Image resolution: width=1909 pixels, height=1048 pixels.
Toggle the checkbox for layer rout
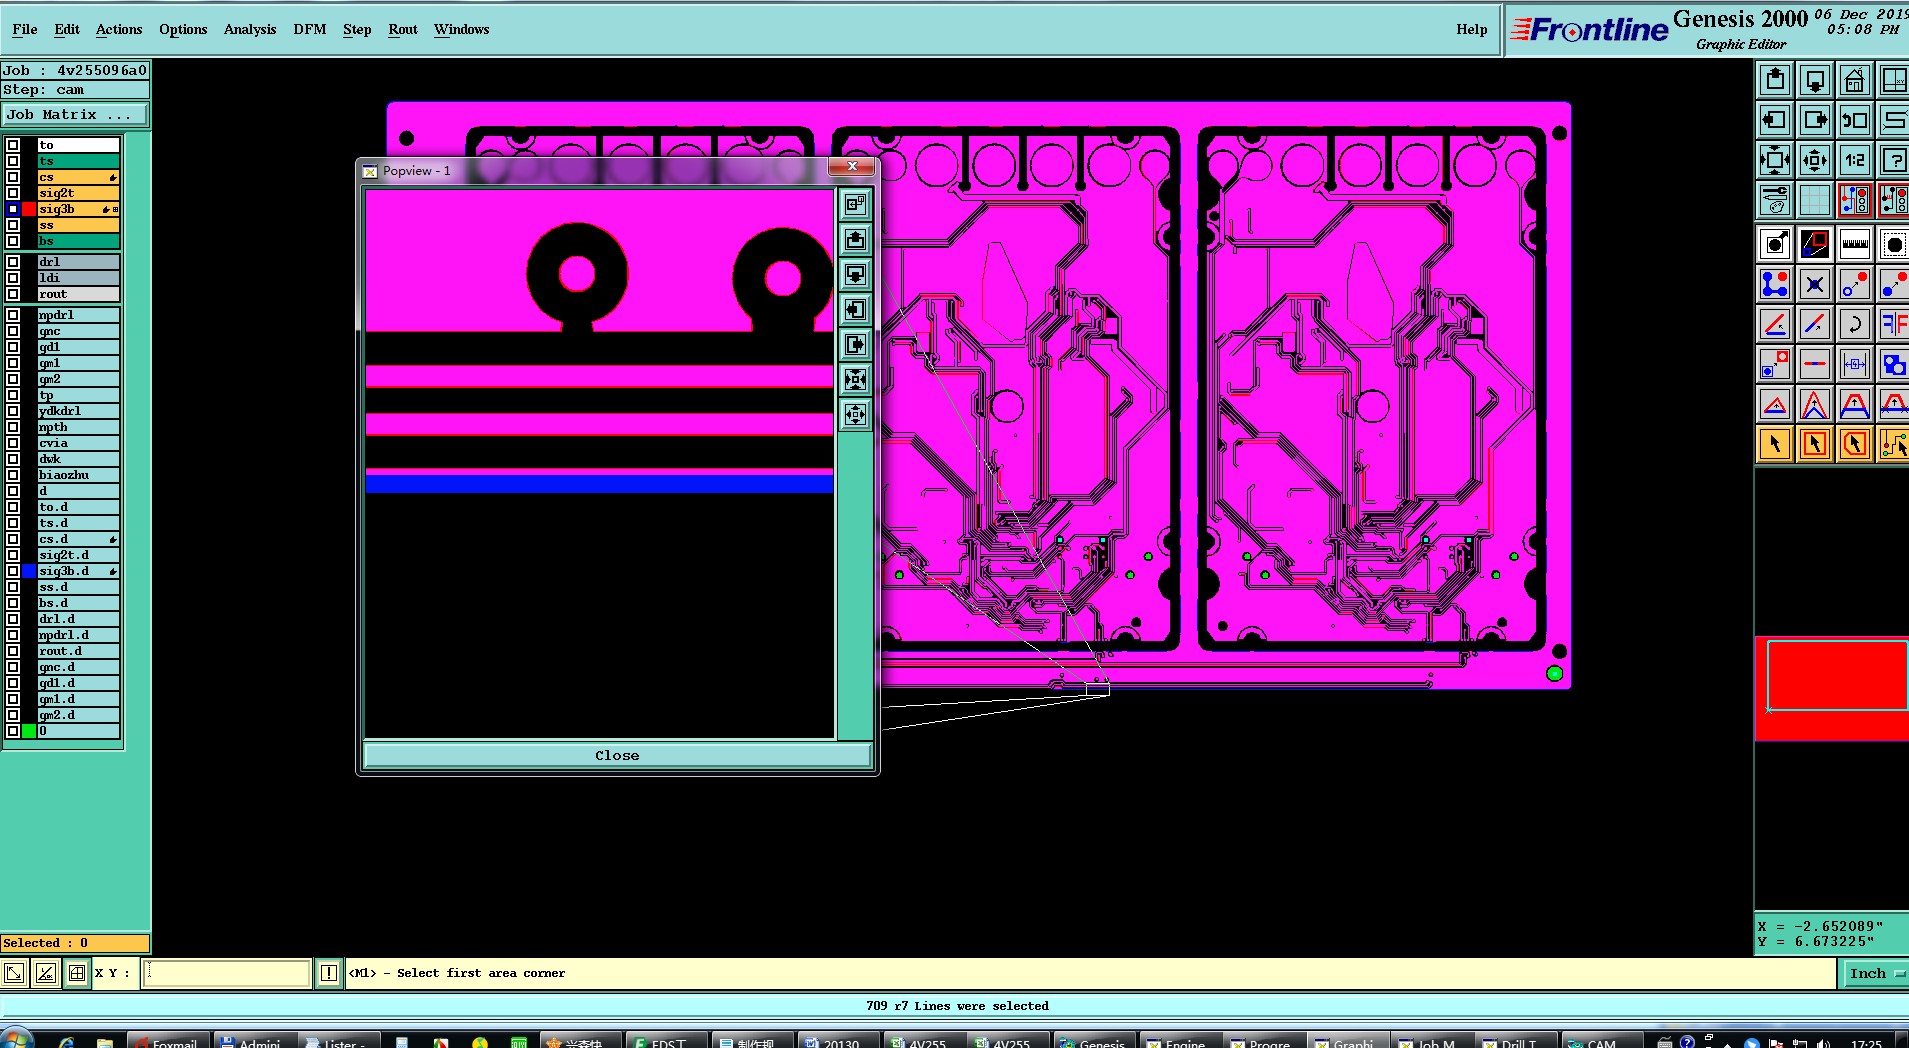13,294
